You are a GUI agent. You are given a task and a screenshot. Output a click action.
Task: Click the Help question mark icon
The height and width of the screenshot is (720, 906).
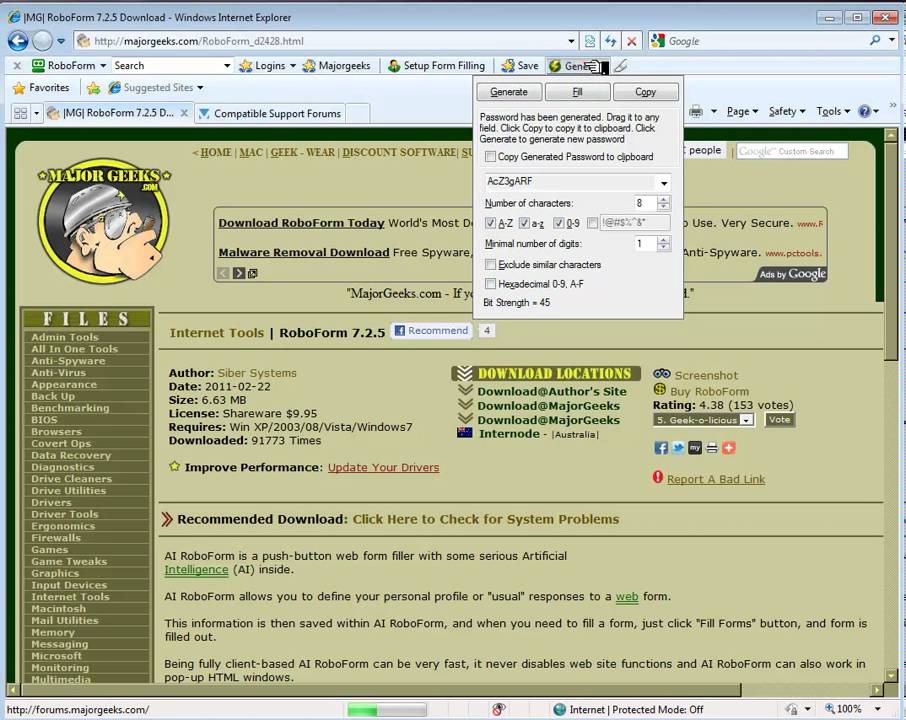pyautogui.click(x=864, y=111)
